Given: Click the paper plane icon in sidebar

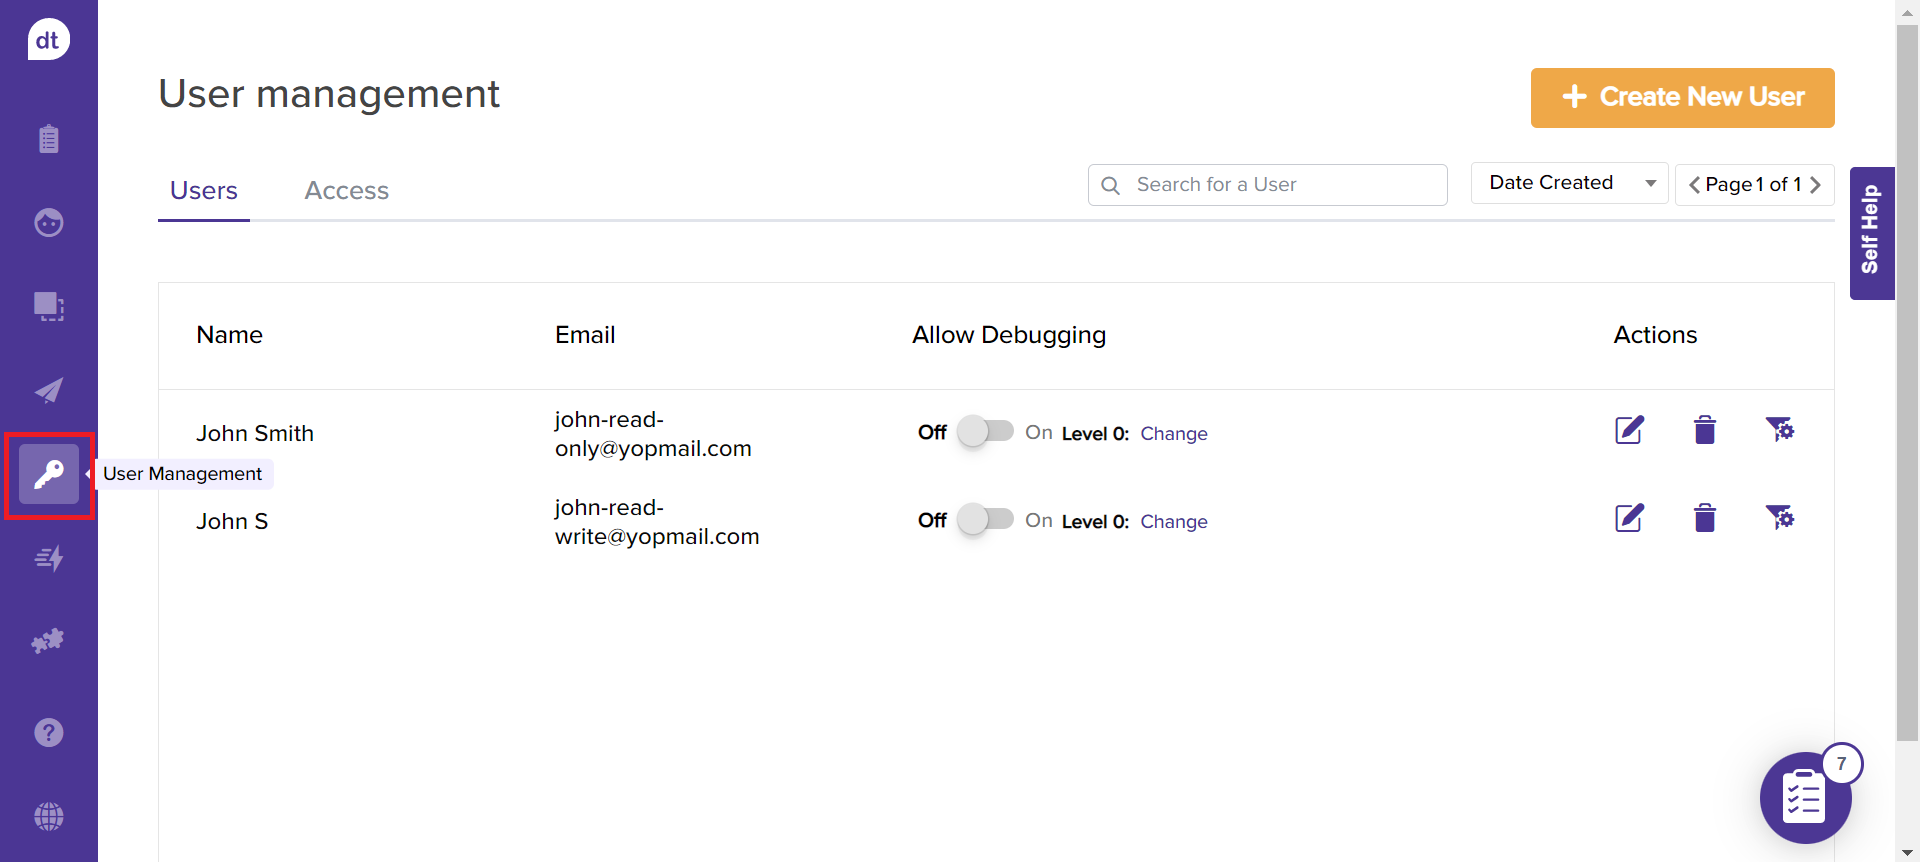Looking at the screenshot, I should 49,390.
